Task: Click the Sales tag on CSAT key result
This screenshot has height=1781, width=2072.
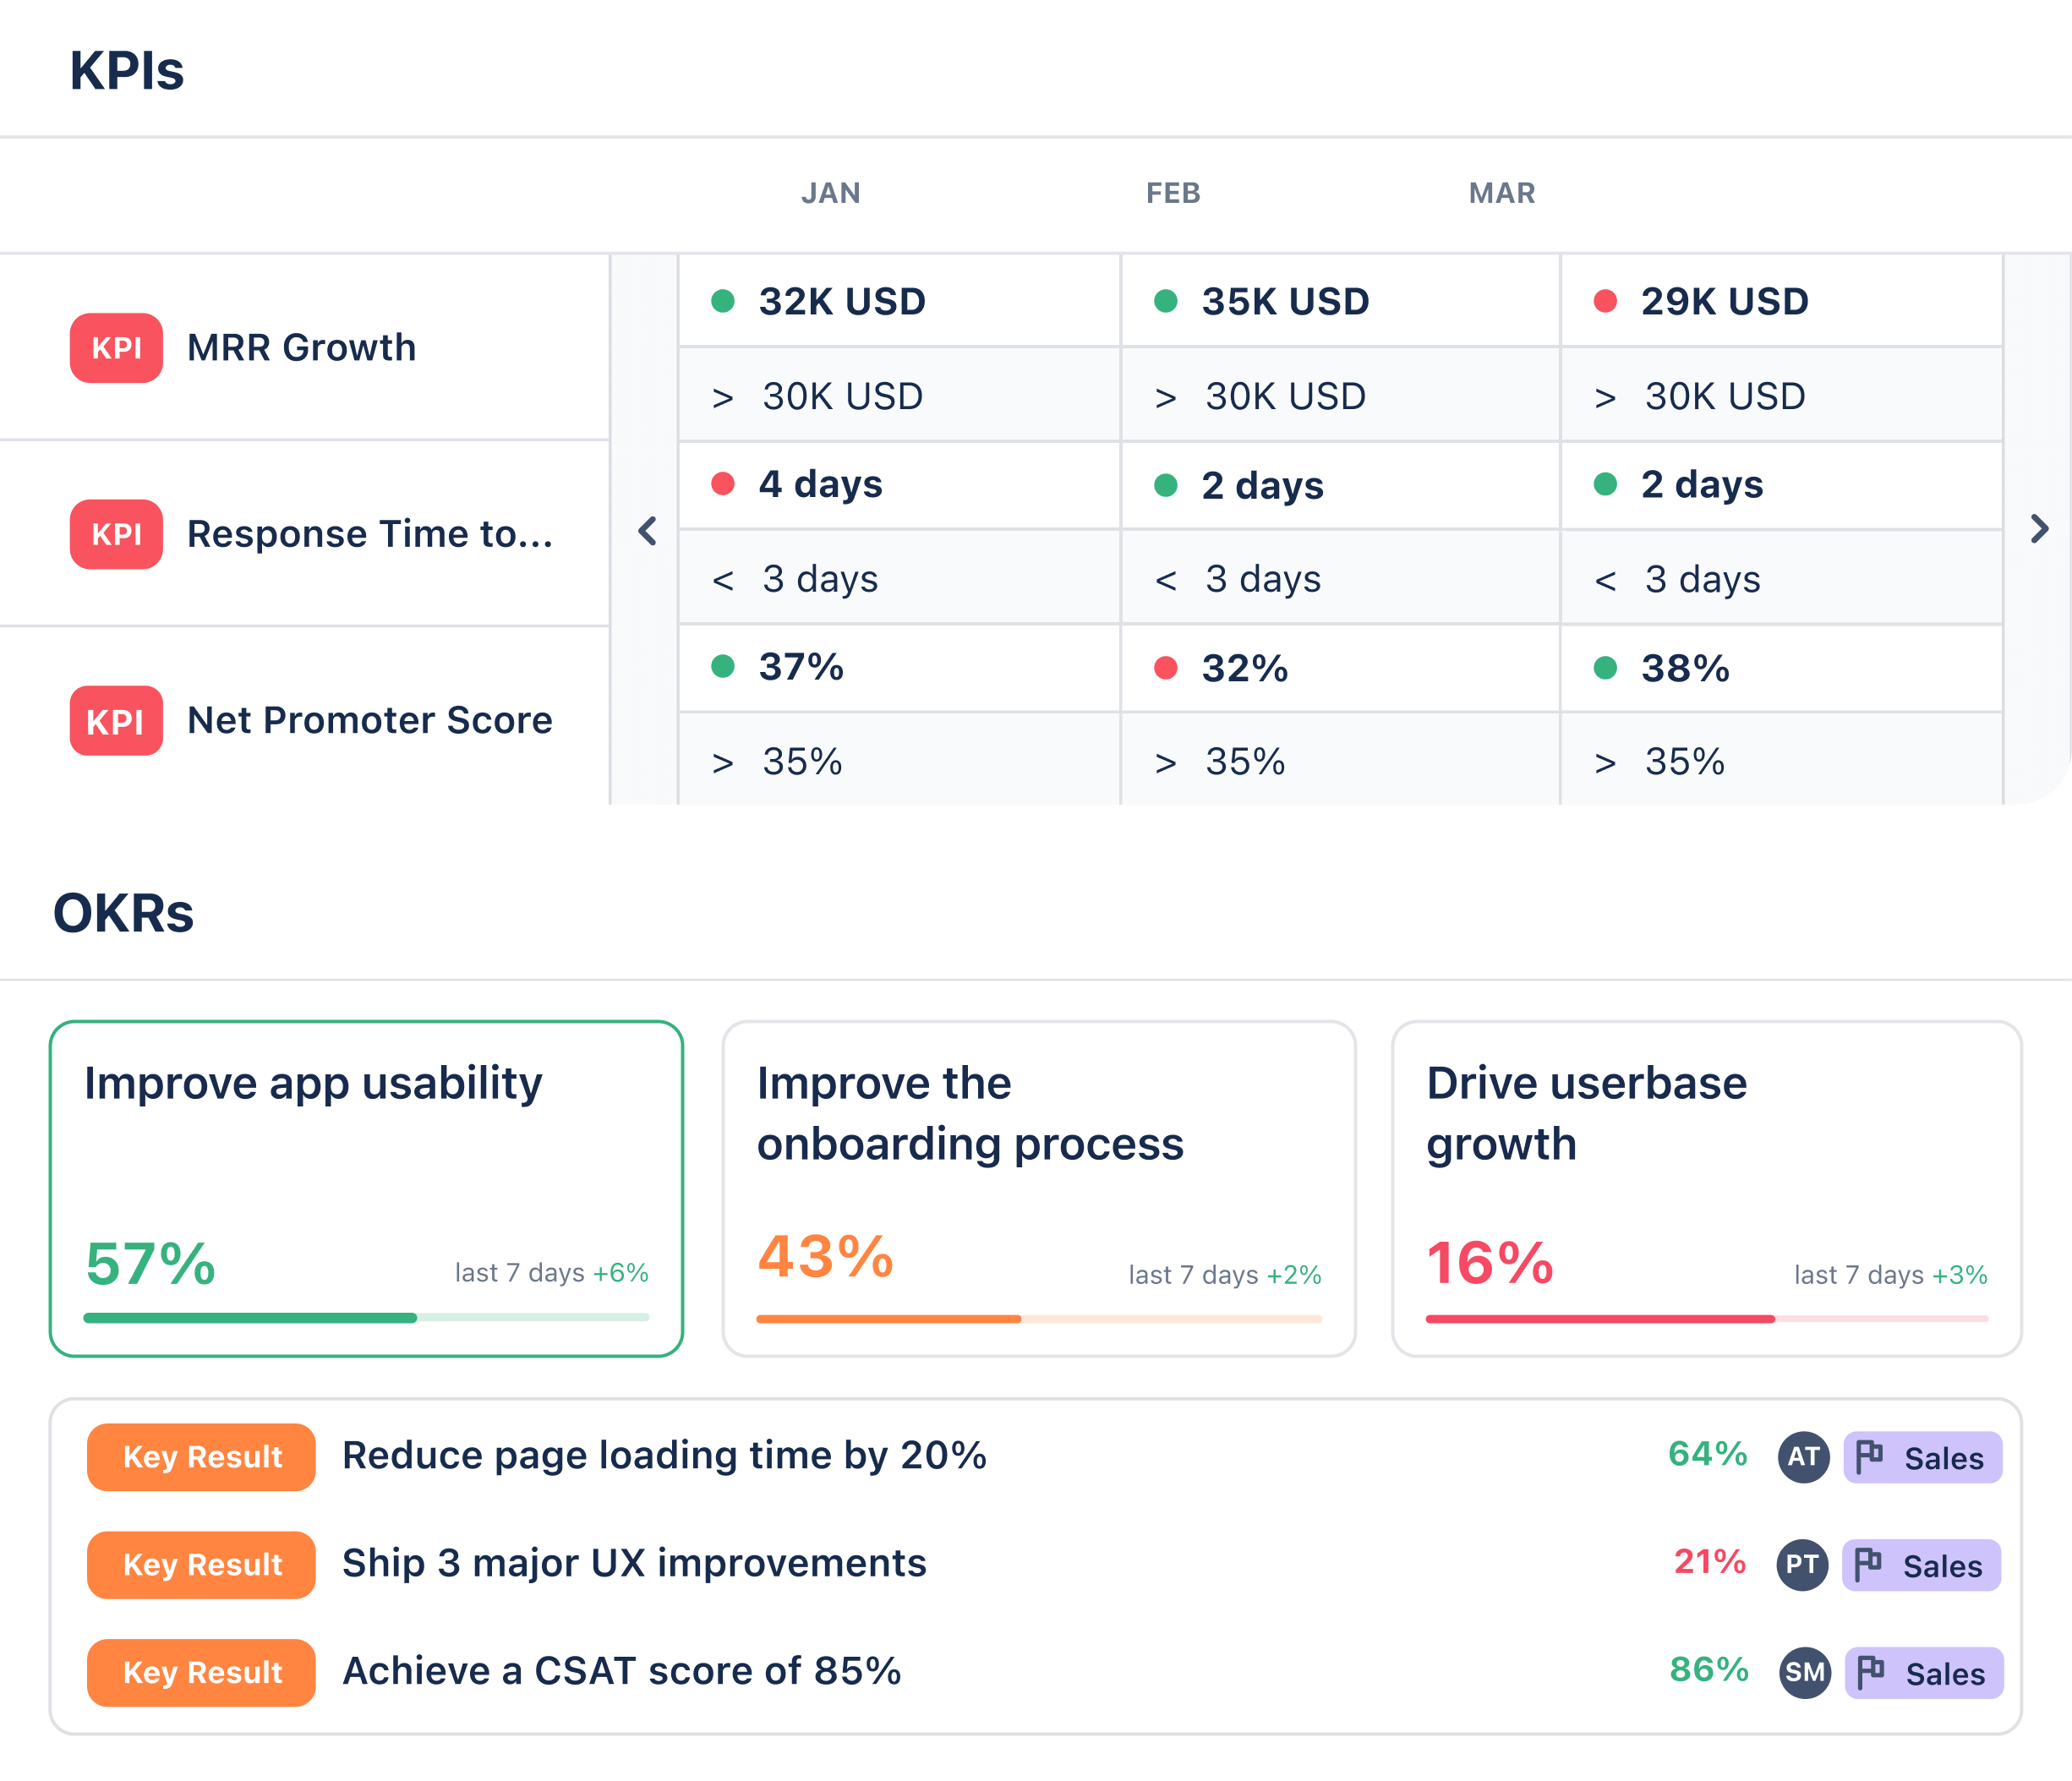Action: pos(1924,1673)
